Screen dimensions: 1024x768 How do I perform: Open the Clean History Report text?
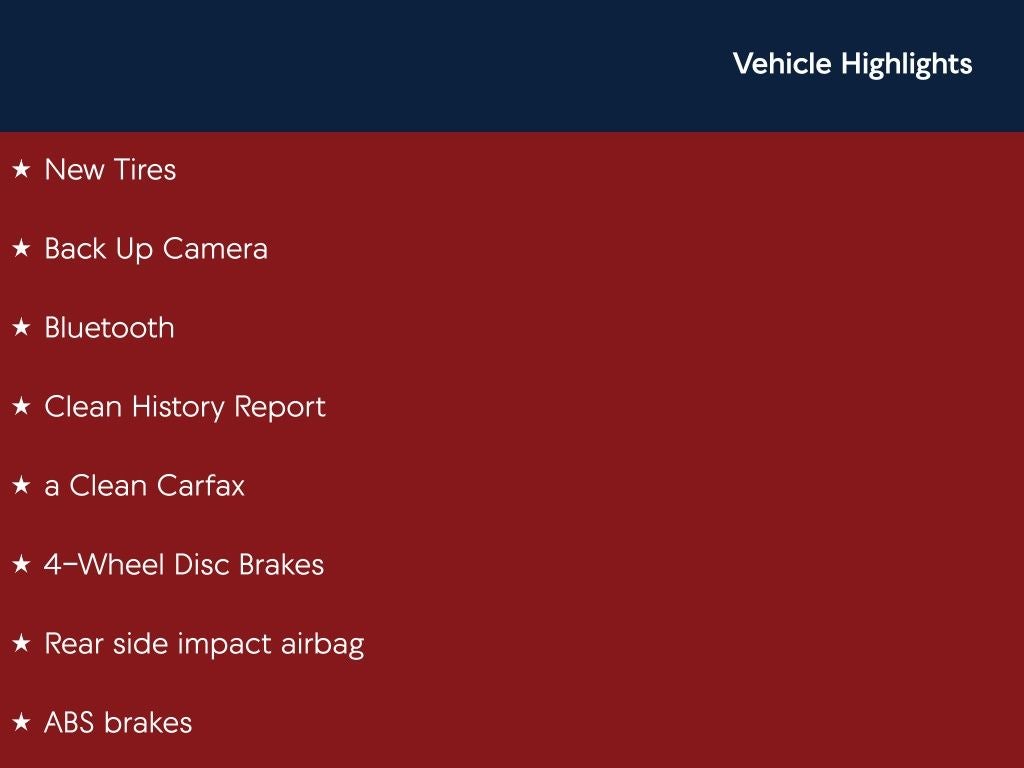[185, 407]
